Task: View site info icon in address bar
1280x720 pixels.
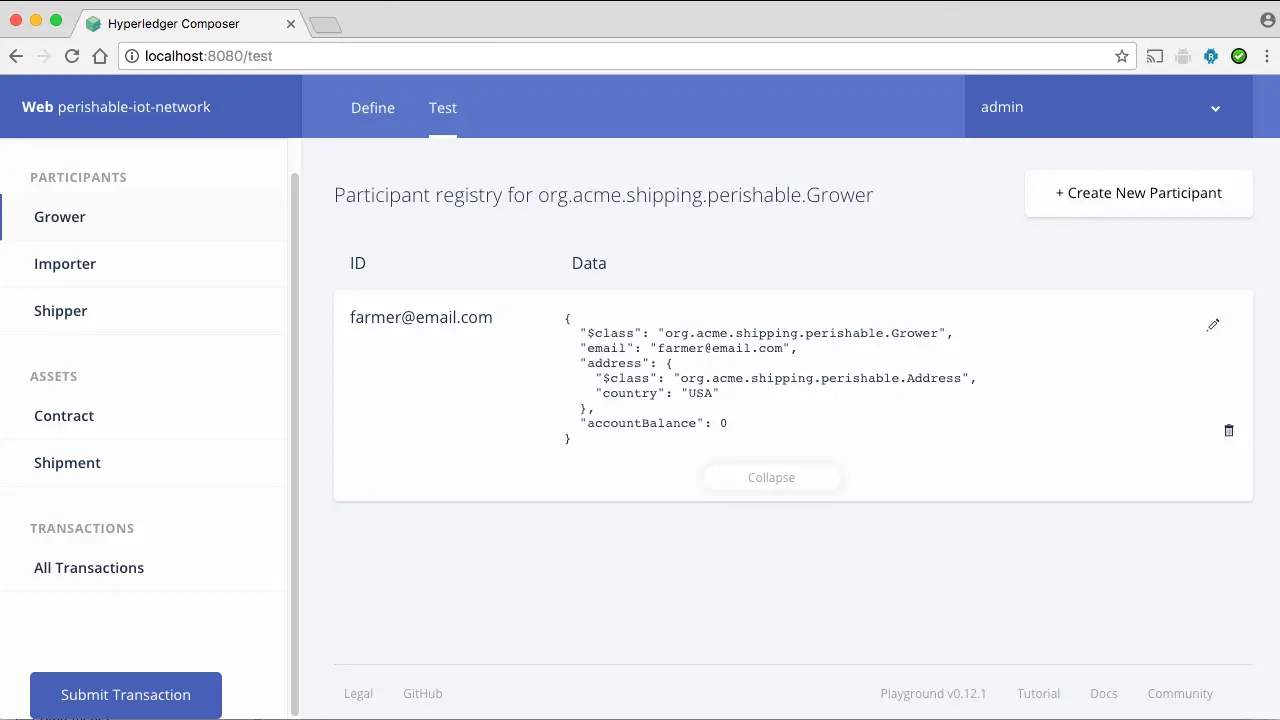Action: pos(132,56)
